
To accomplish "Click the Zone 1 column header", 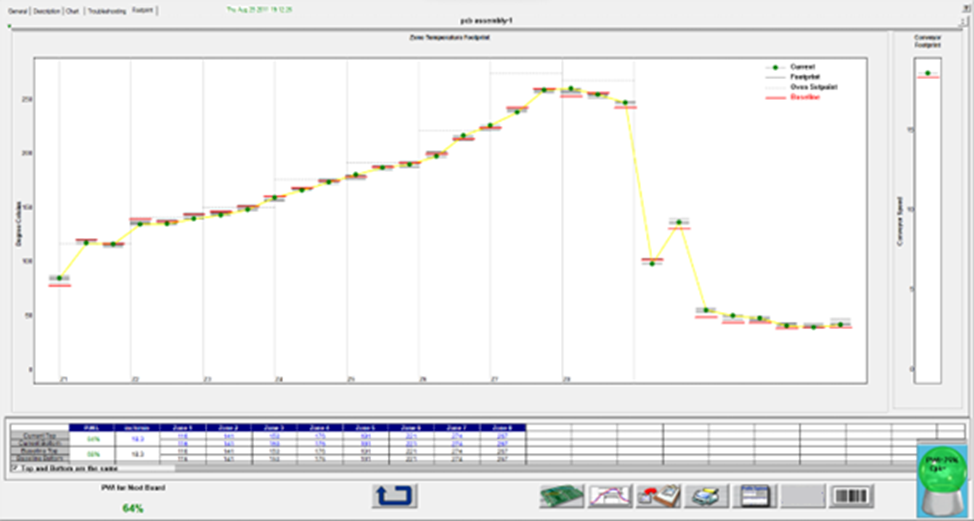I will tap(183, 427).
